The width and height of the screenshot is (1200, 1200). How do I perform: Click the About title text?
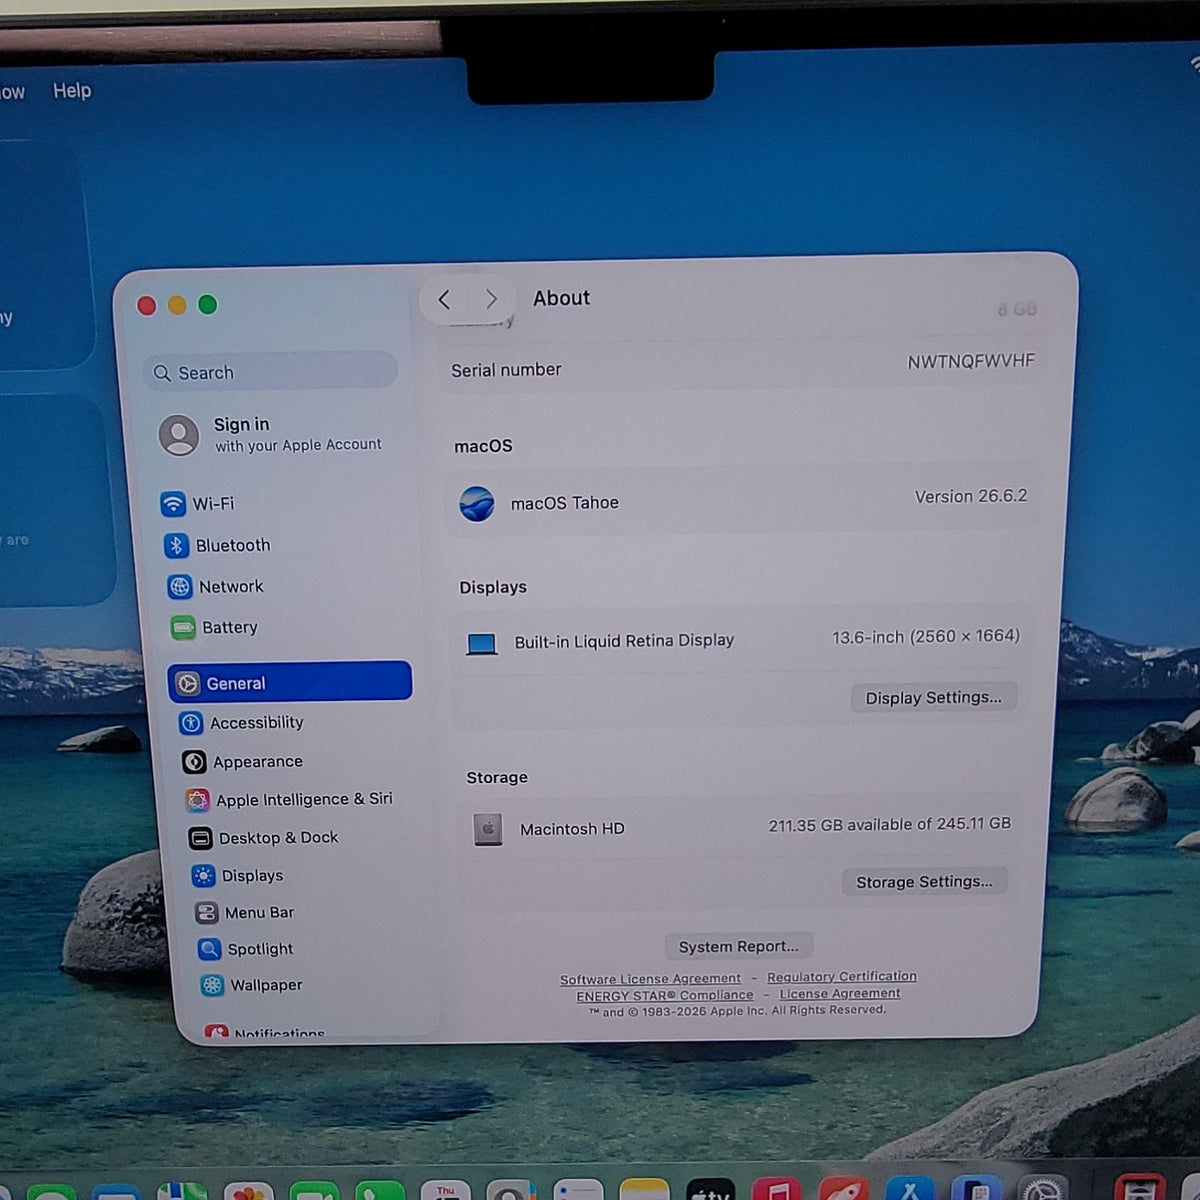point(561,298)
